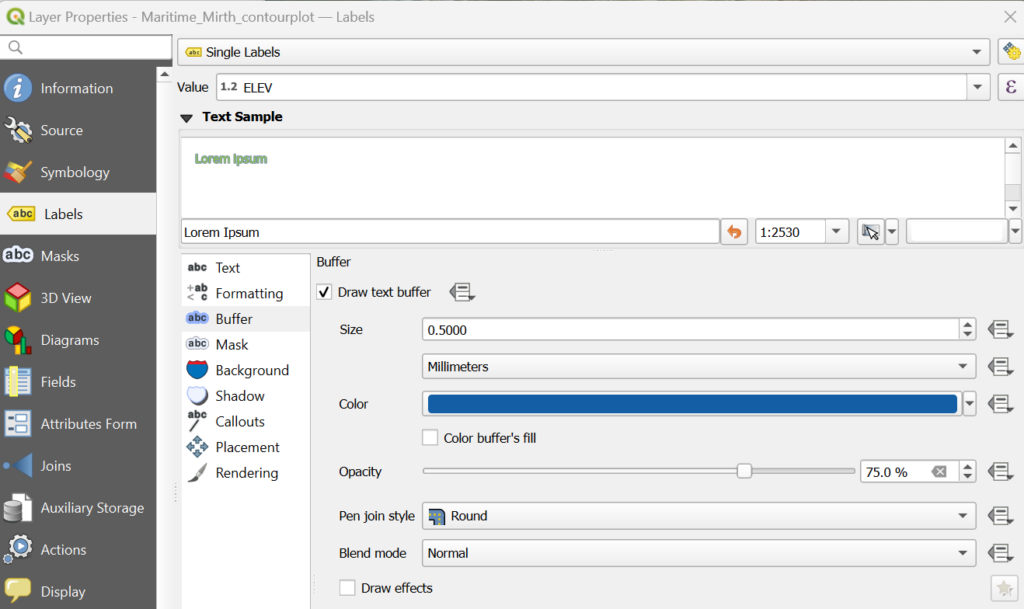Reset sample text with the orange arrow

pyautogui.click(x=734, y=232)
